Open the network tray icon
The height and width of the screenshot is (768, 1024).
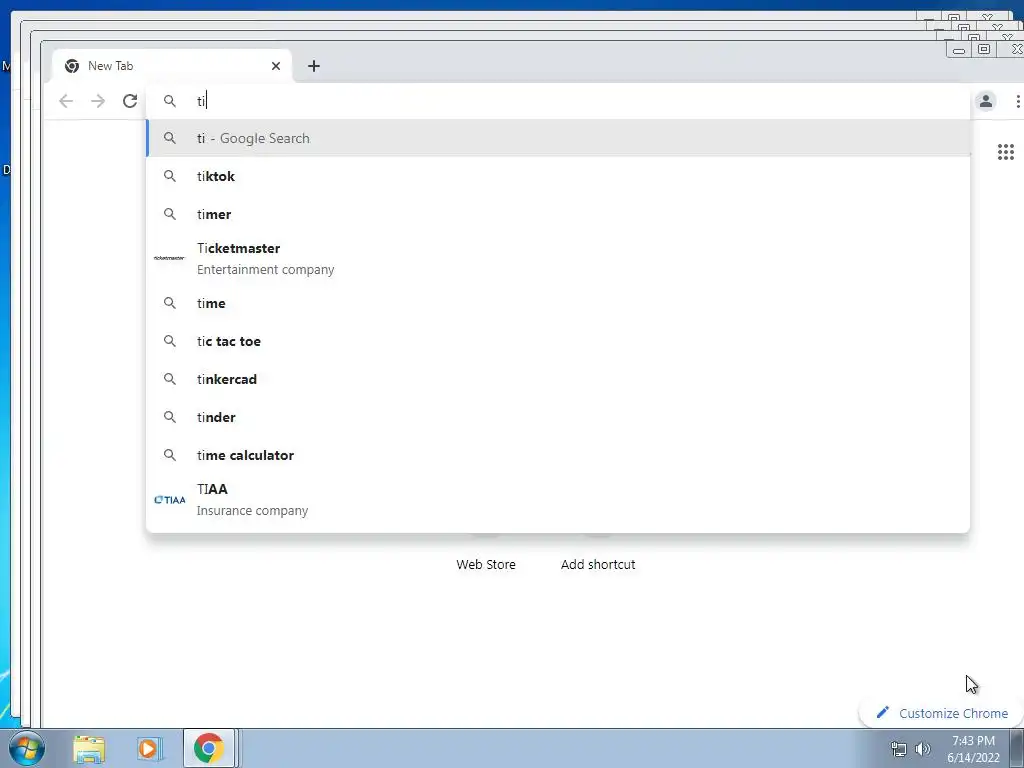pyautogui.click(x=899, y=749)
